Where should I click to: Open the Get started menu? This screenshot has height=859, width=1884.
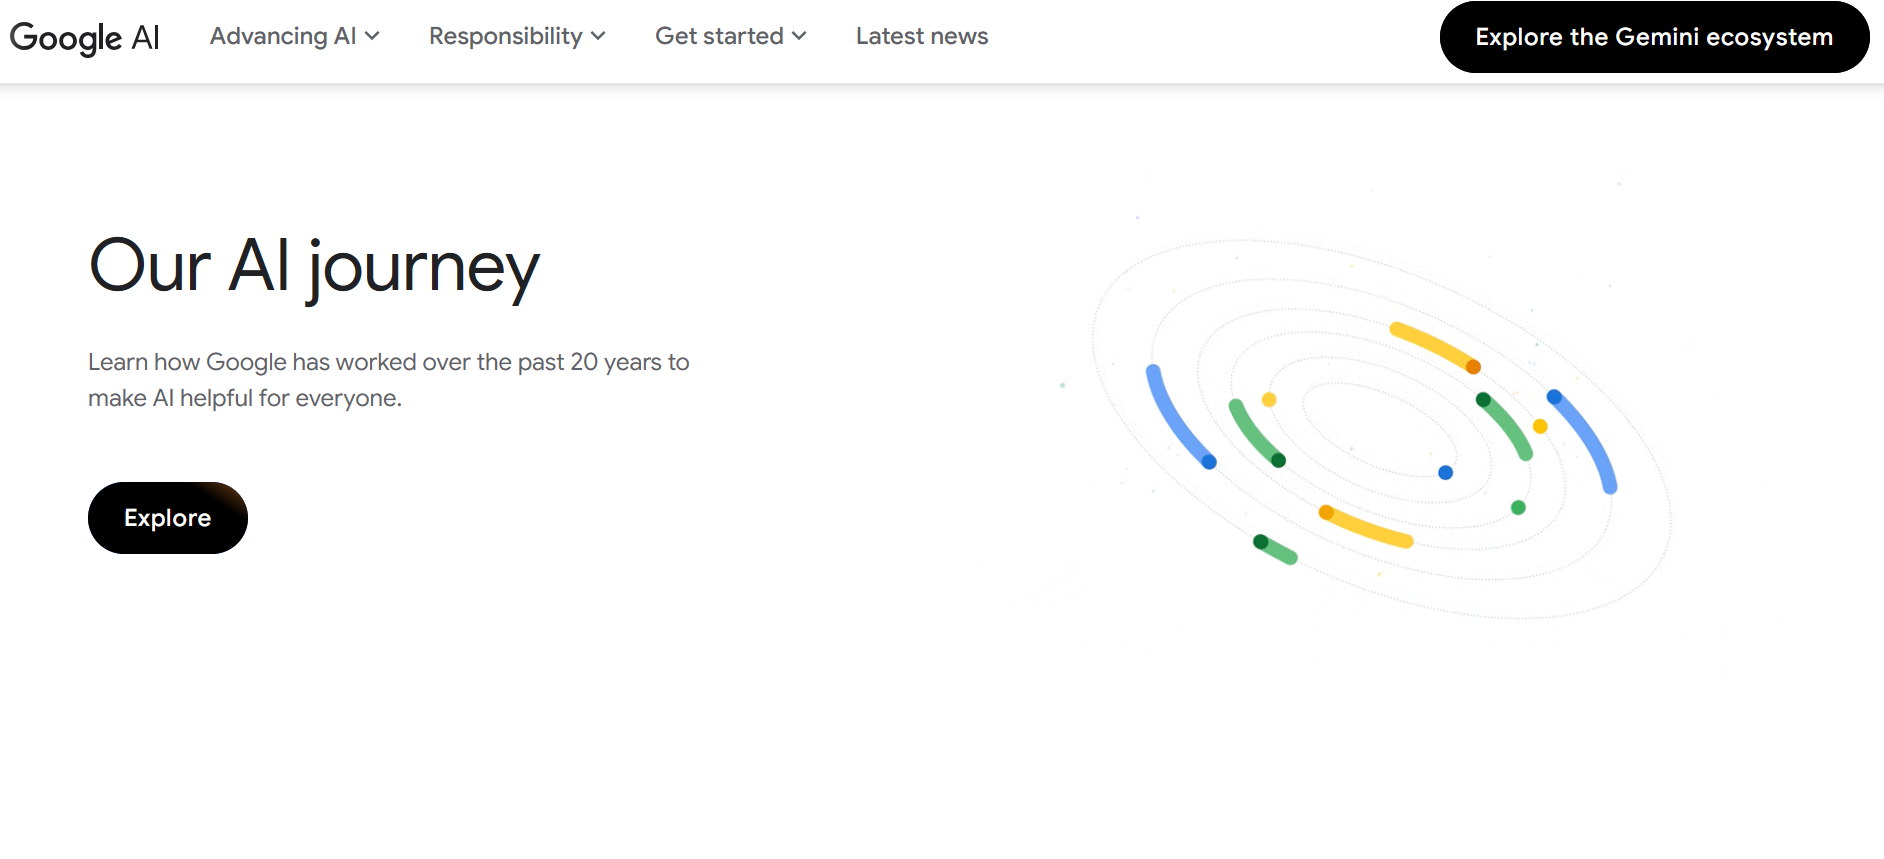click(731, 36)
